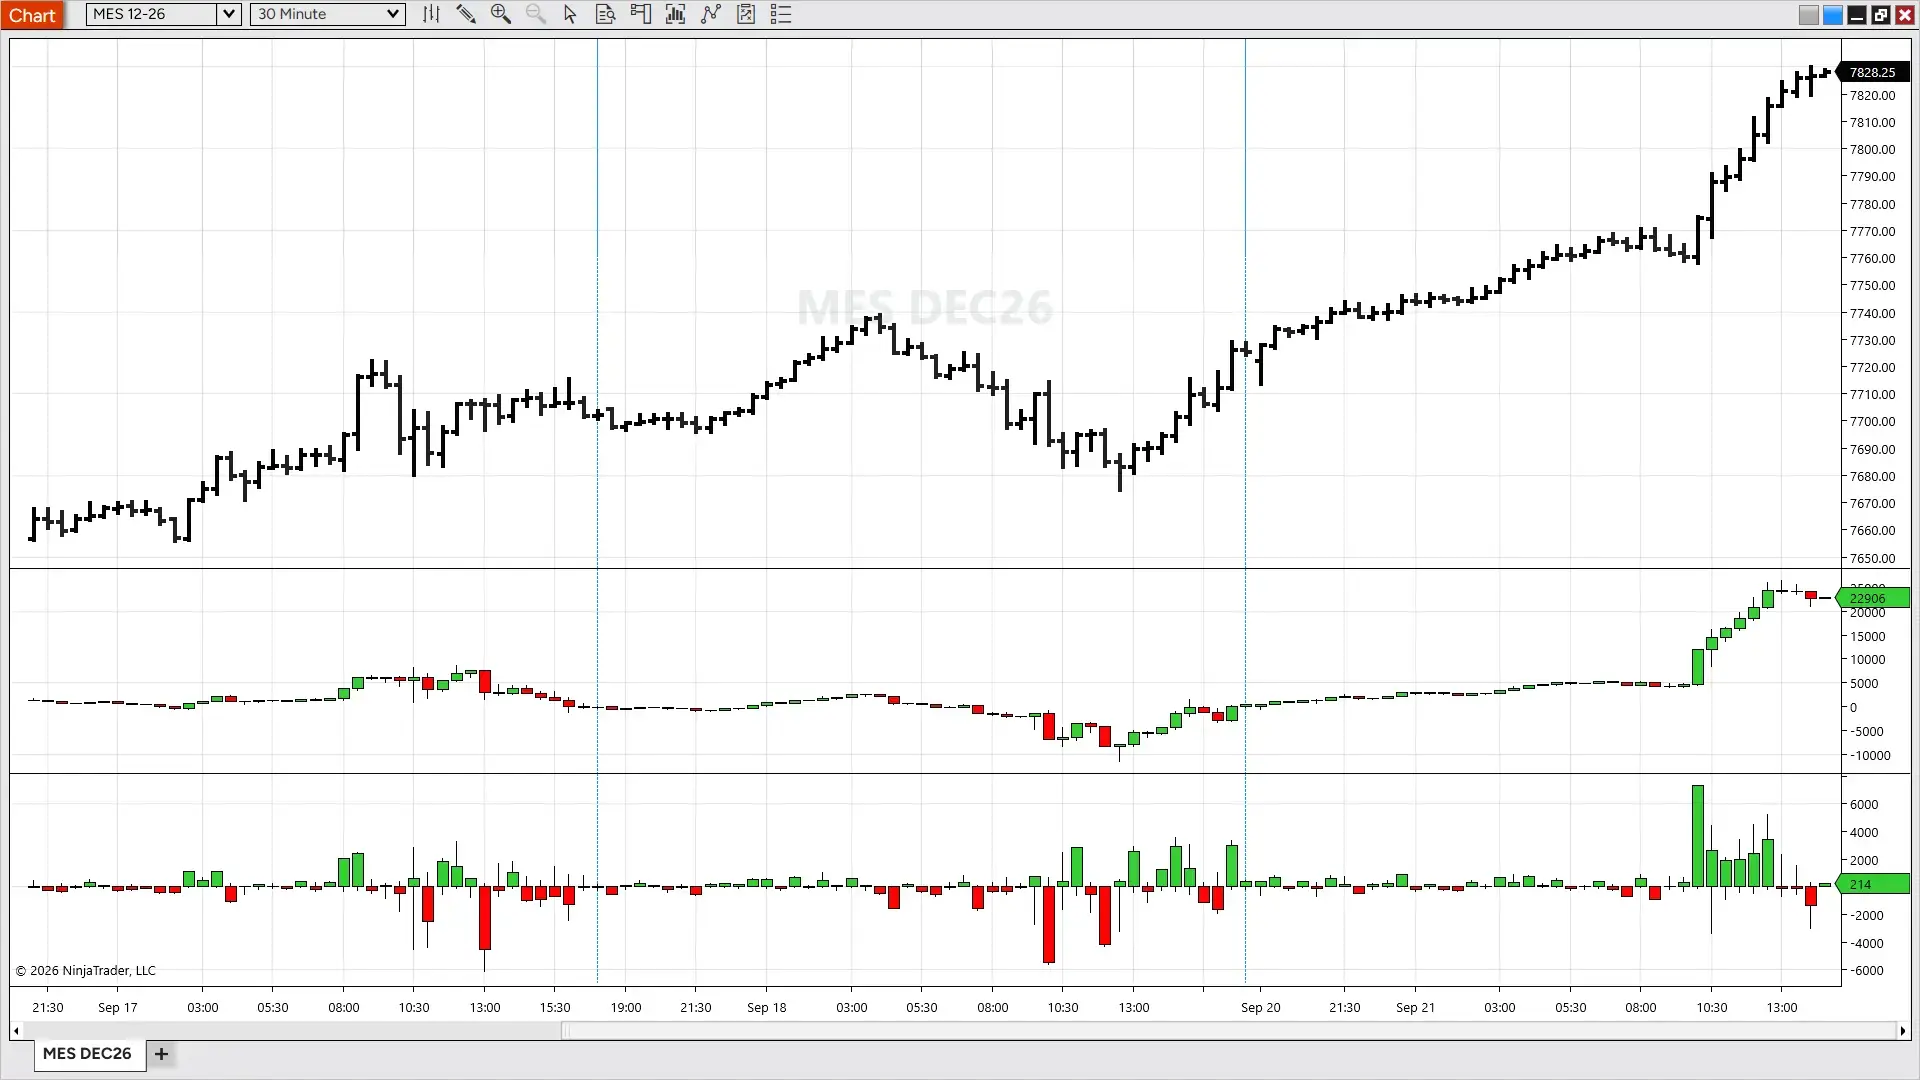The image size is (1920, 1080).
Task: Click the 7700.00 price axis label
Action: click(x=1872, y=422)
